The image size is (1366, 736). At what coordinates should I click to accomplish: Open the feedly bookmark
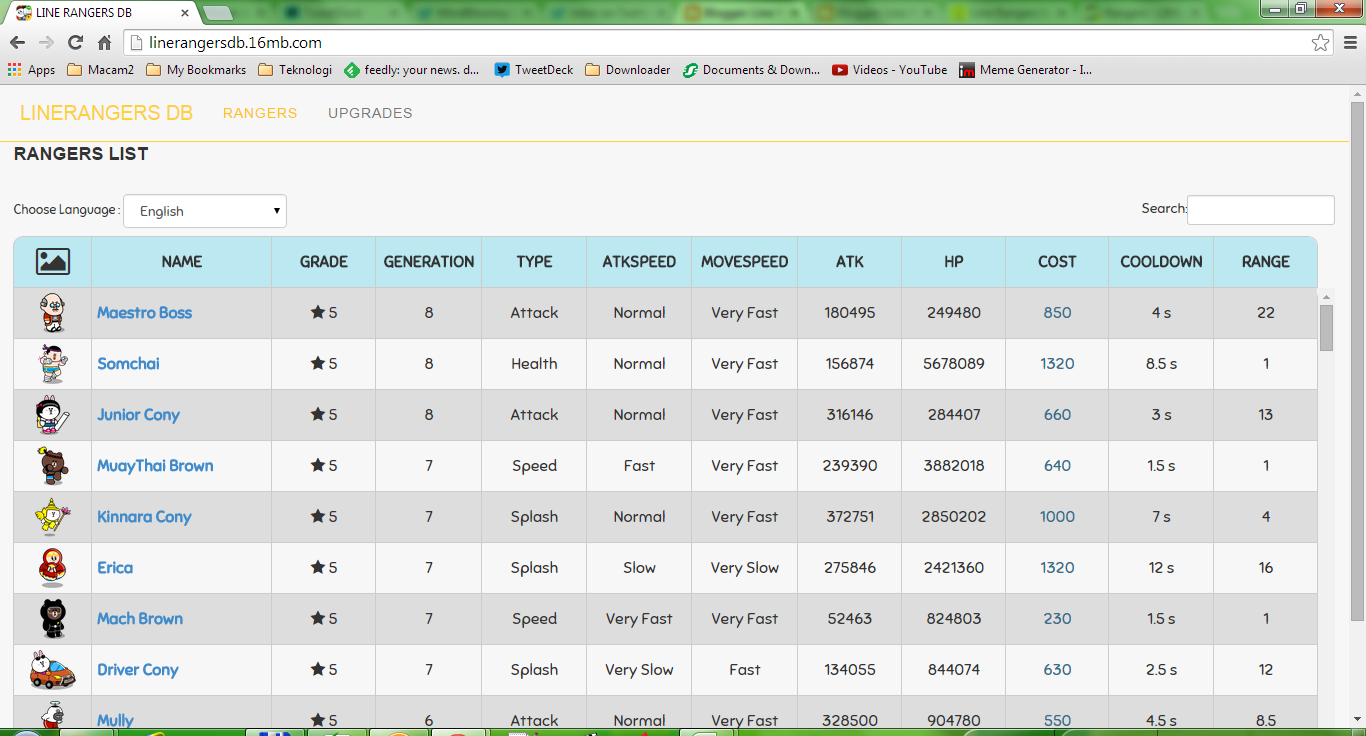[412, 70]
